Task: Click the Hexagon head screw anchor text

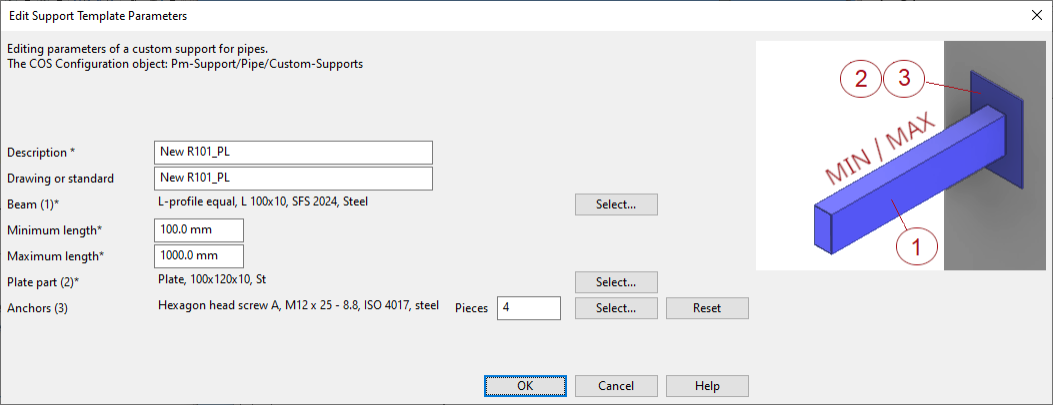Action: coord(298,306)
